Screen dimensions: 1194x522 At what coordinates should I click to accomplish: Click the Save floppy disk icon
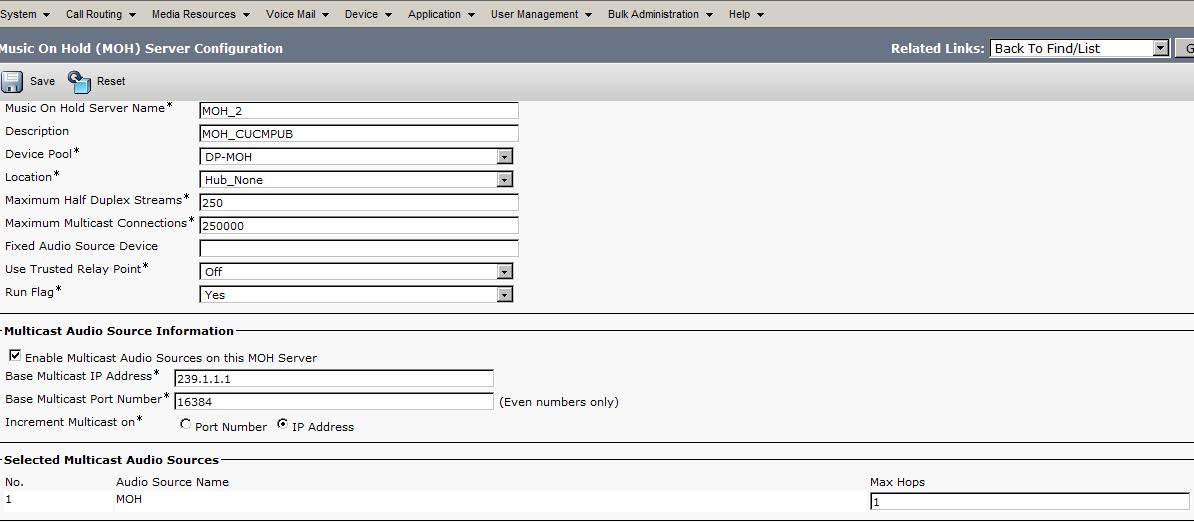[13, 81]
